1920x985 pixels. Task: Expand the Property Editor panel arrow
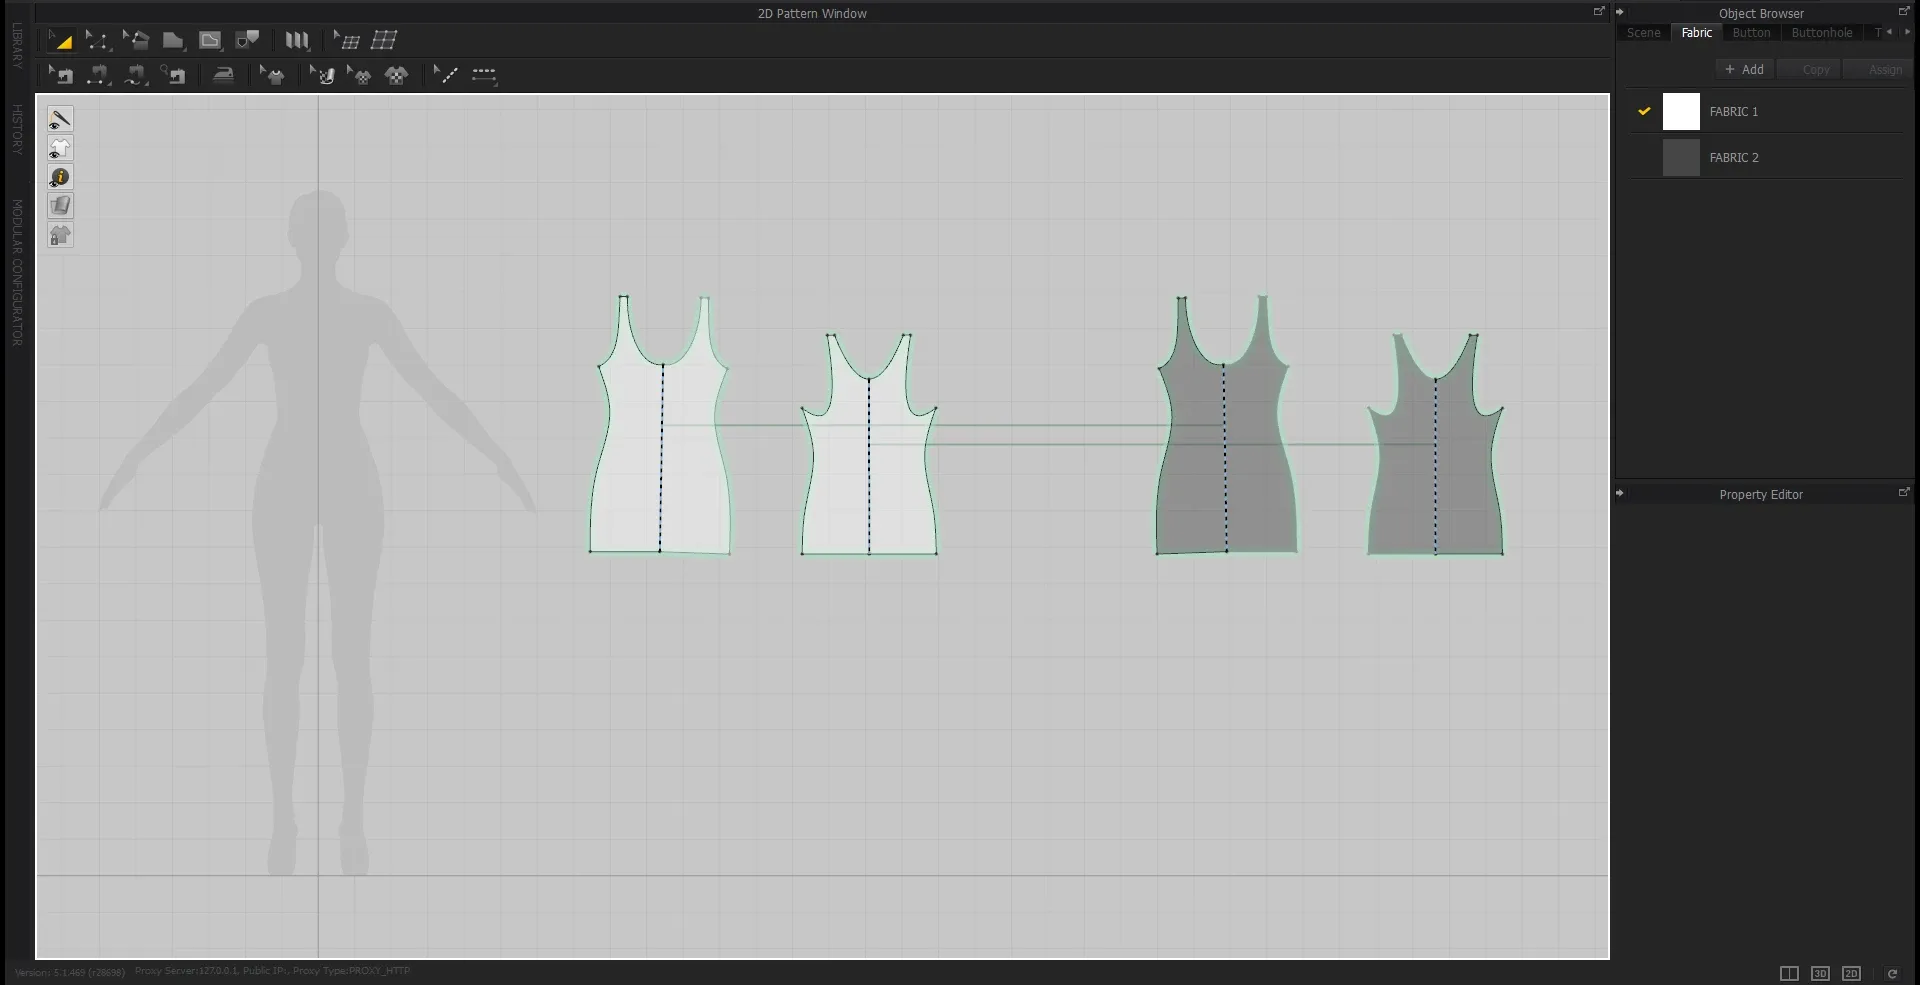pyautogui.click(x=1620, y=493)
